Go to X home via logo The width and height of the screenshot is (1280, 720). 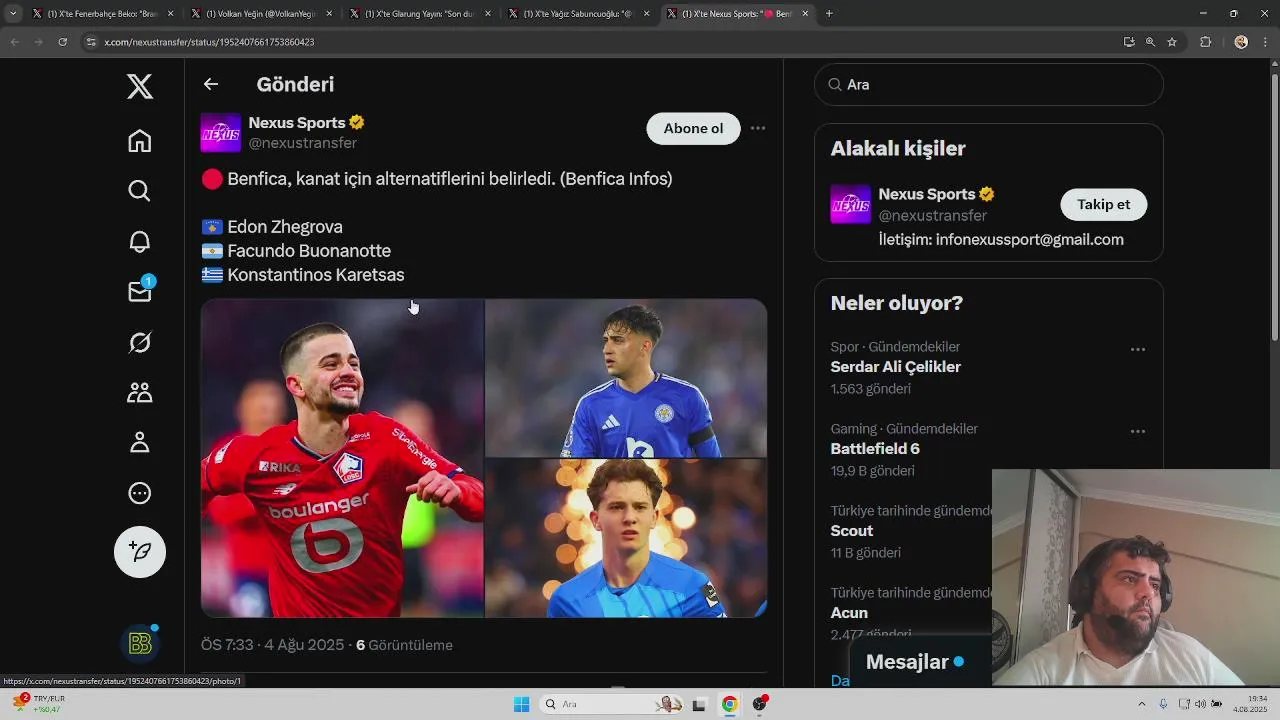click(x=140, y=86)
